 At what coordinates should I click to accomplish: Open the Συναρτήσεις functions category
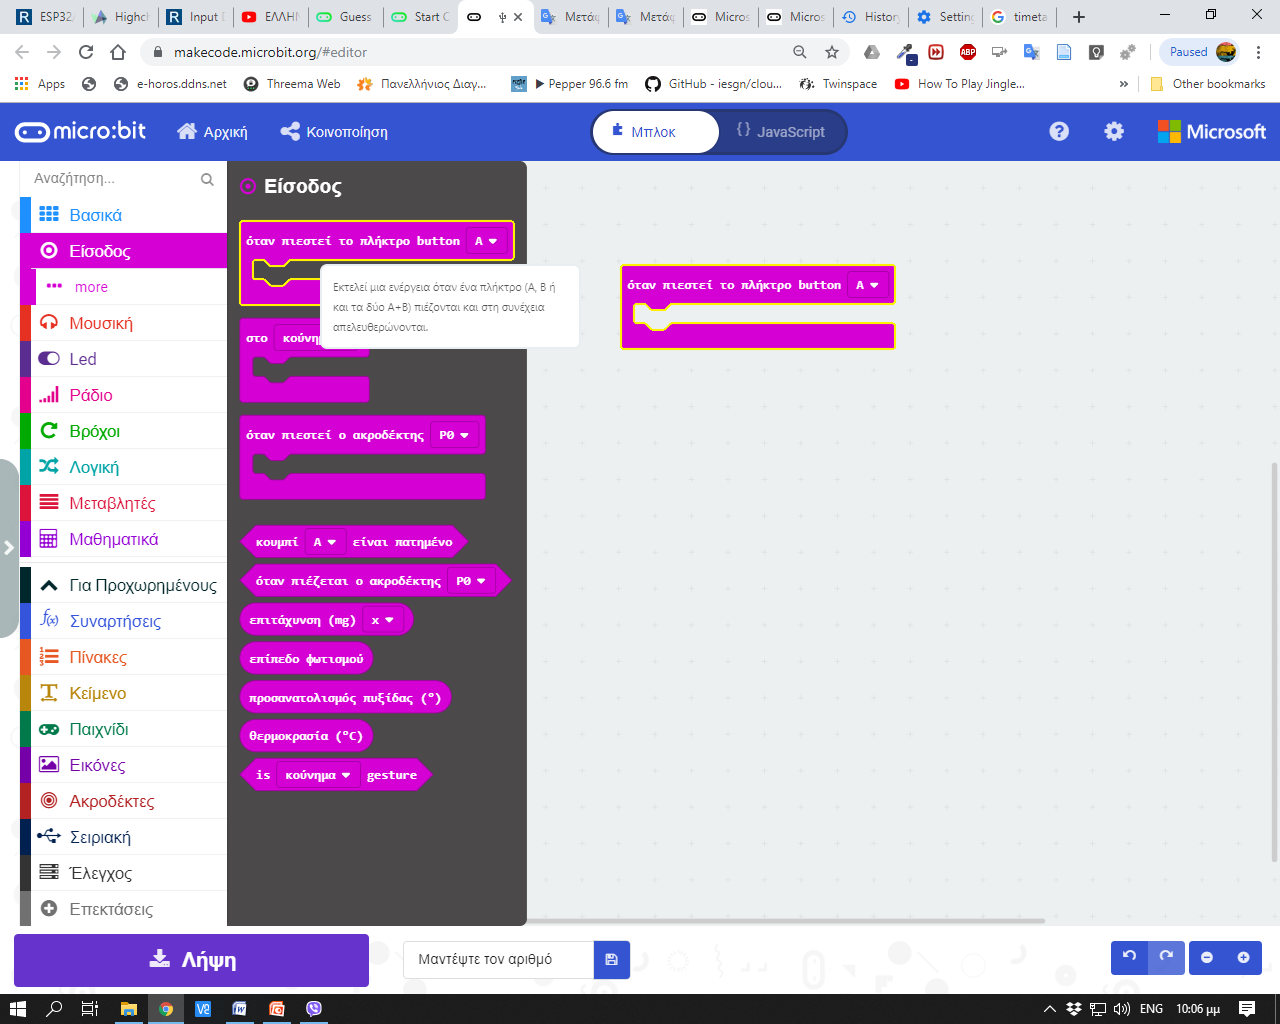coord(124,621)
